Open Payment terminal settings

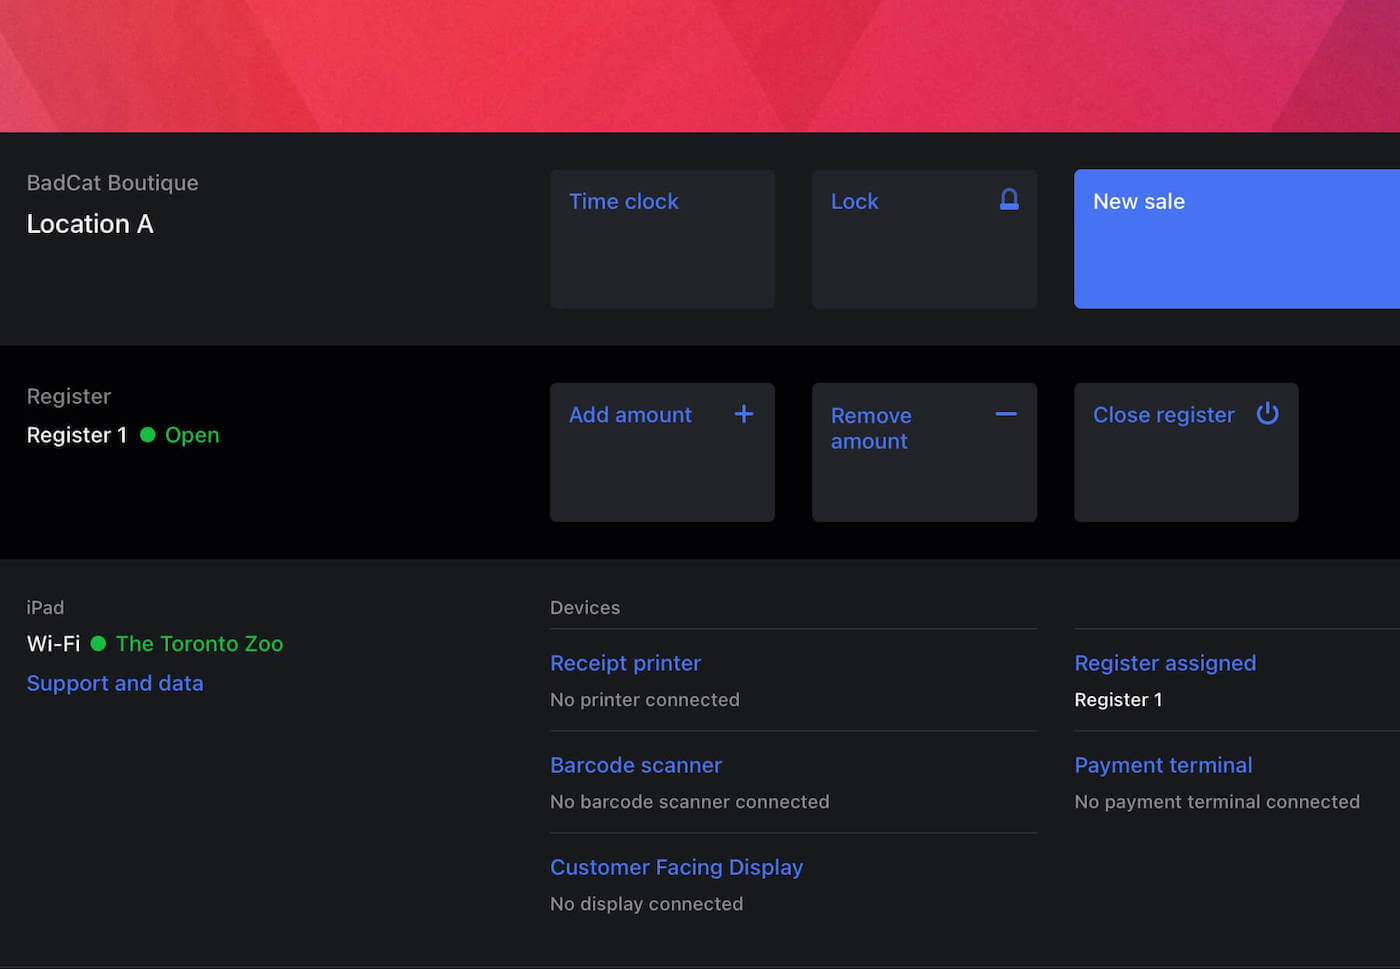[x=1163, y=765]
